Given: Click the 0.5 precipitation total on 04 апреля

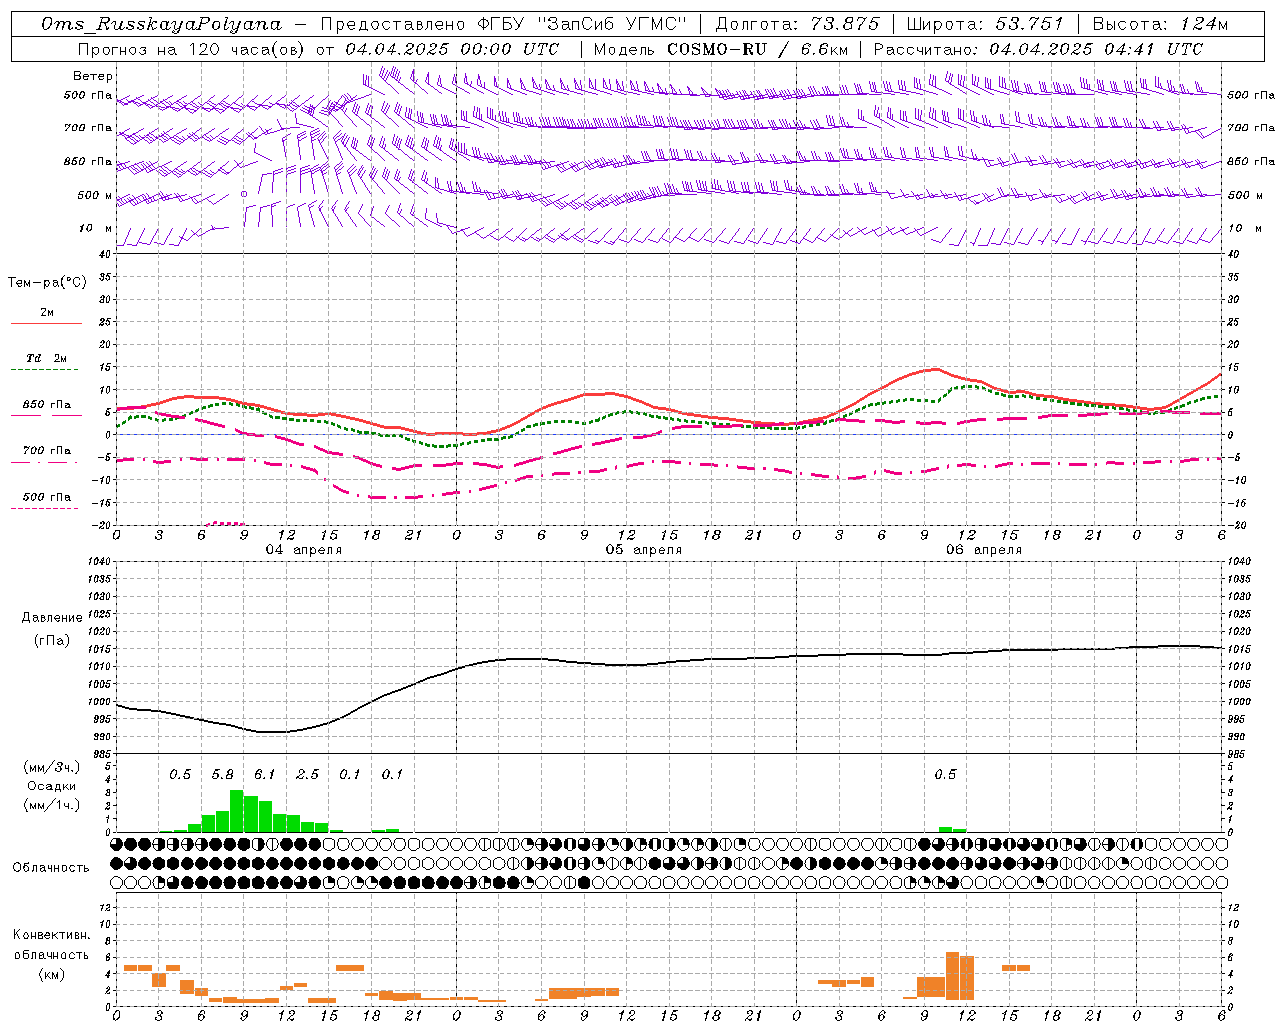Looking at the screenshot, I should tap(180, 775).
